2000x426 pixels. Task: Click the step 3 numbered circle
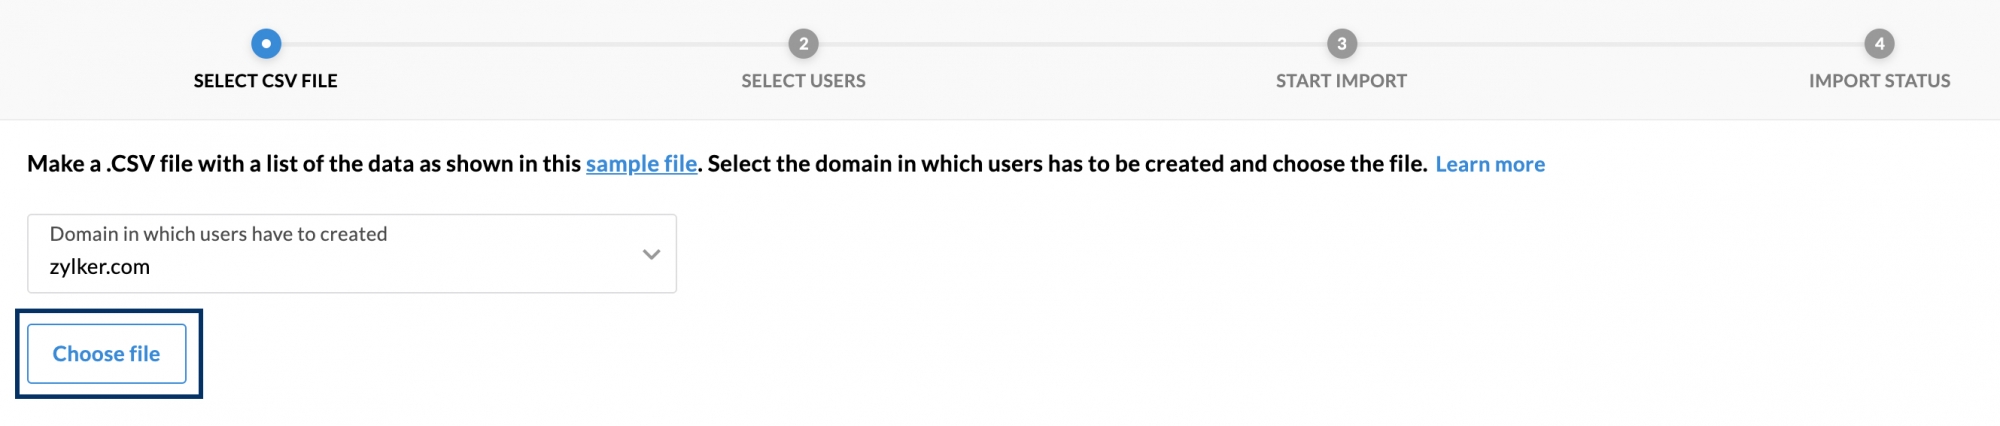tap(1341, 44)
